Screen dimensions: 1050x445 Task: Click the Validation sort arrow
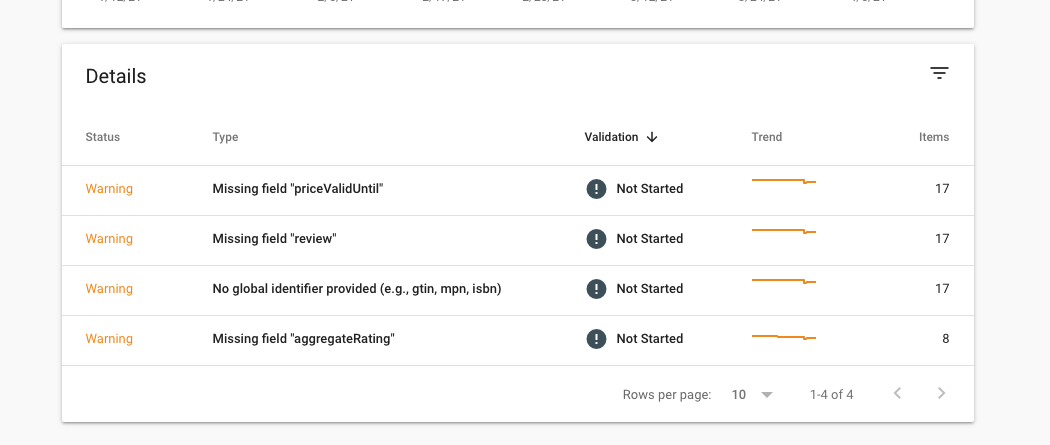652,137
